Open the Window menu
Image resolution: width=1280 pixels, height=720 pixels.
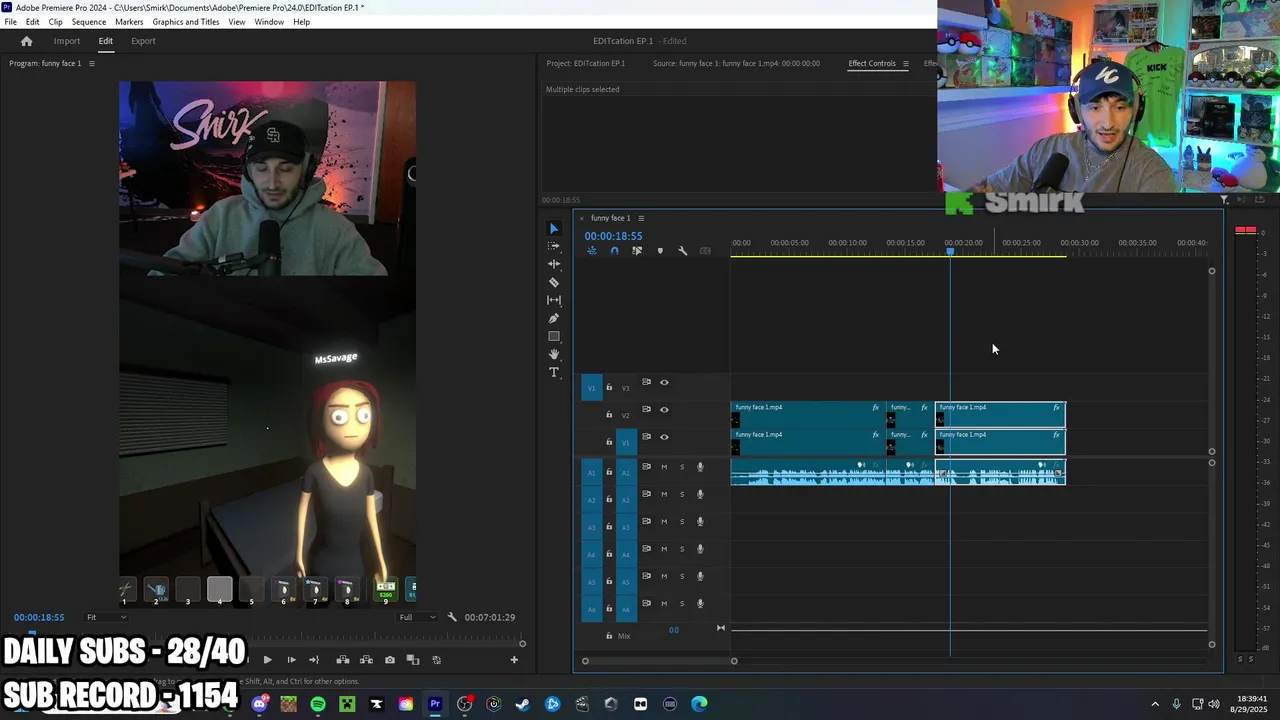(x=269, y=22)
